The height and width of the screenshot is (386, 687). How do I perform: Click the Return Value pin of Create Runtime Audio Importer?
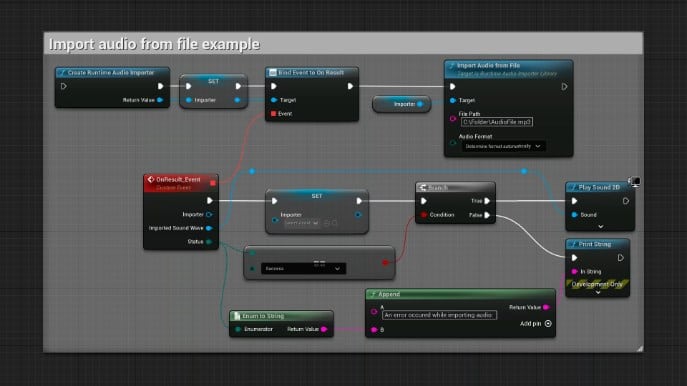pos(160,100)
